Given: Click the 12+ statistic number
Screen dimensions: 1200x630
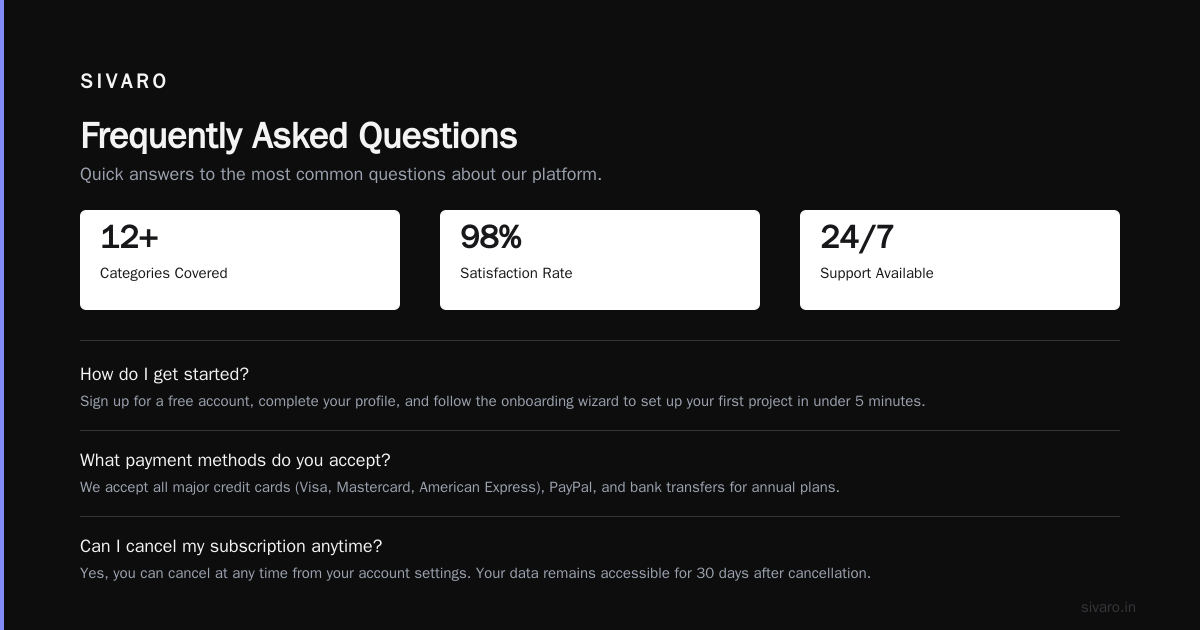Looking at the screenshot, I should click(x=129, y=238).
